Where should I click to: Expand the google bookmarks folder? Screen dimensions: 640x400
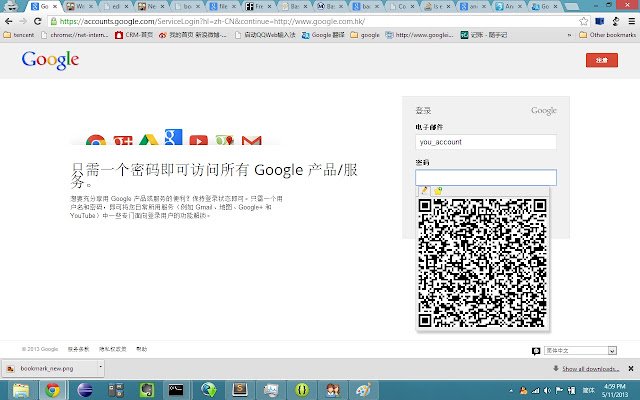(x=365, y=35)
